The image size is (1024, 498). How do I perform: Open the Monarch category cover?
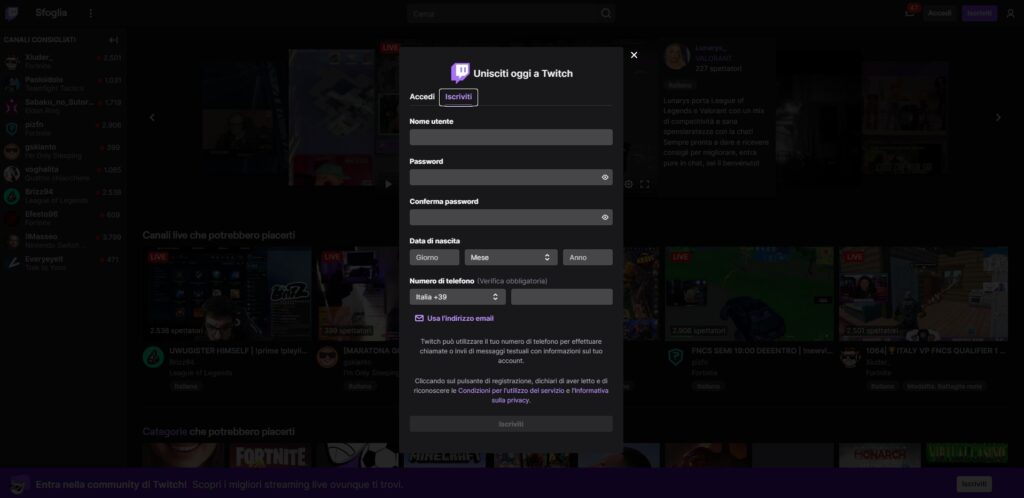coord(878,456)
